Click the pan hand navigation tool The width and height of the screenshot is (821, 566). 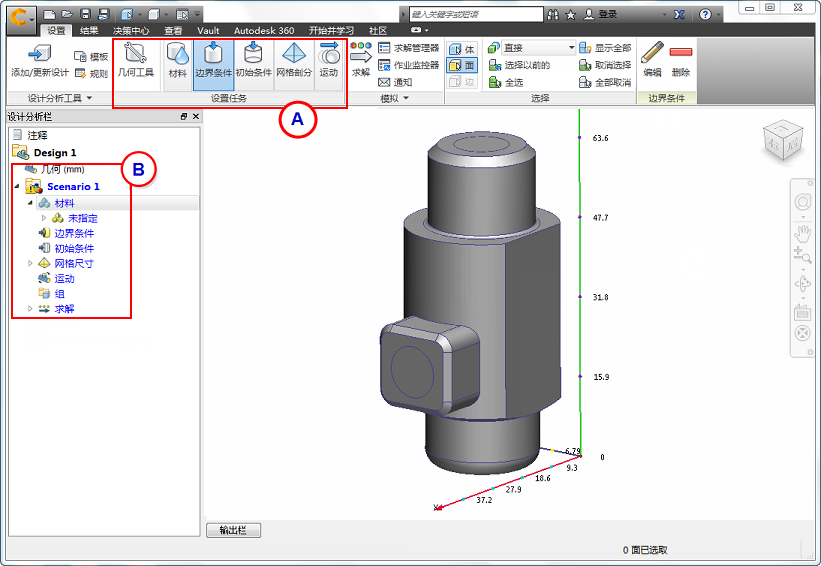(802, 234)
